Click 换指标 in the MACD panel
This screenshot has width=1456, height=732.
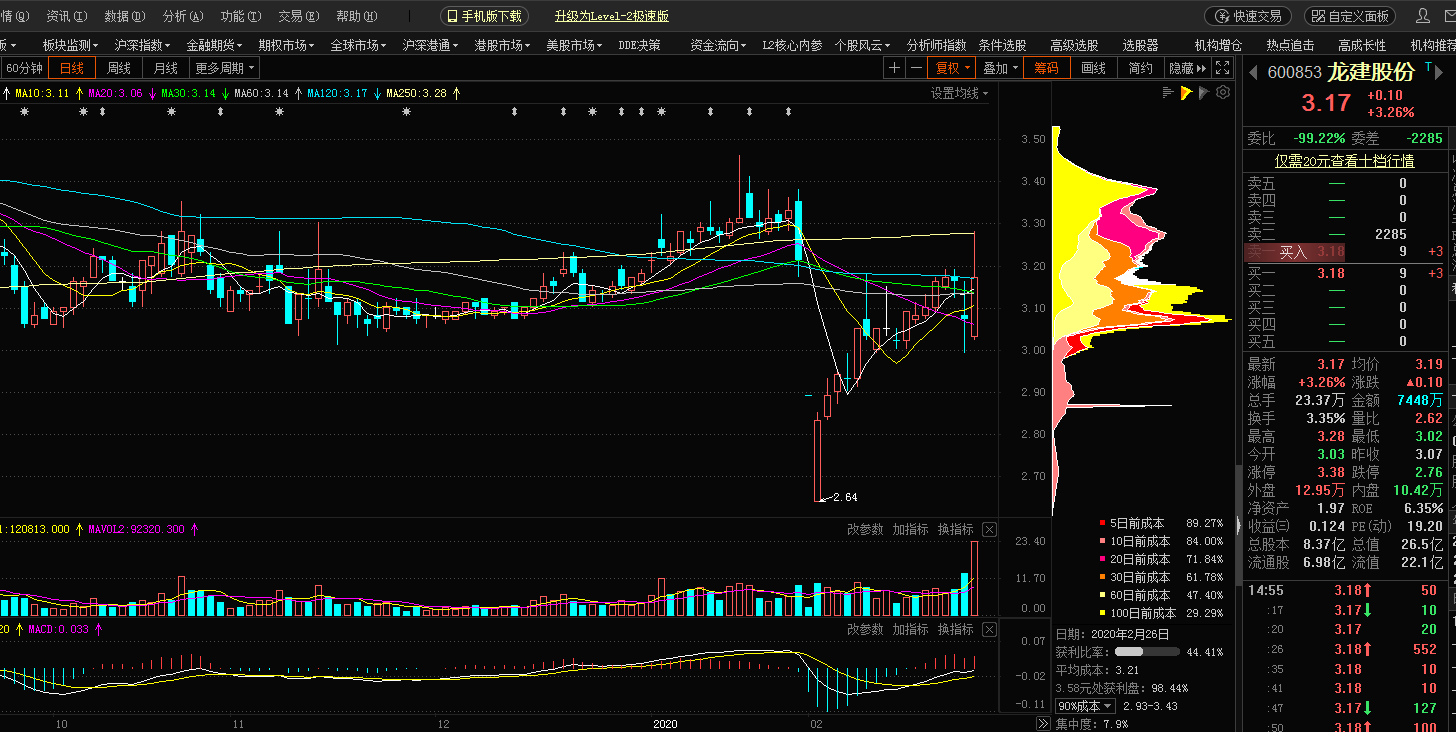click(x=955, y=629)
